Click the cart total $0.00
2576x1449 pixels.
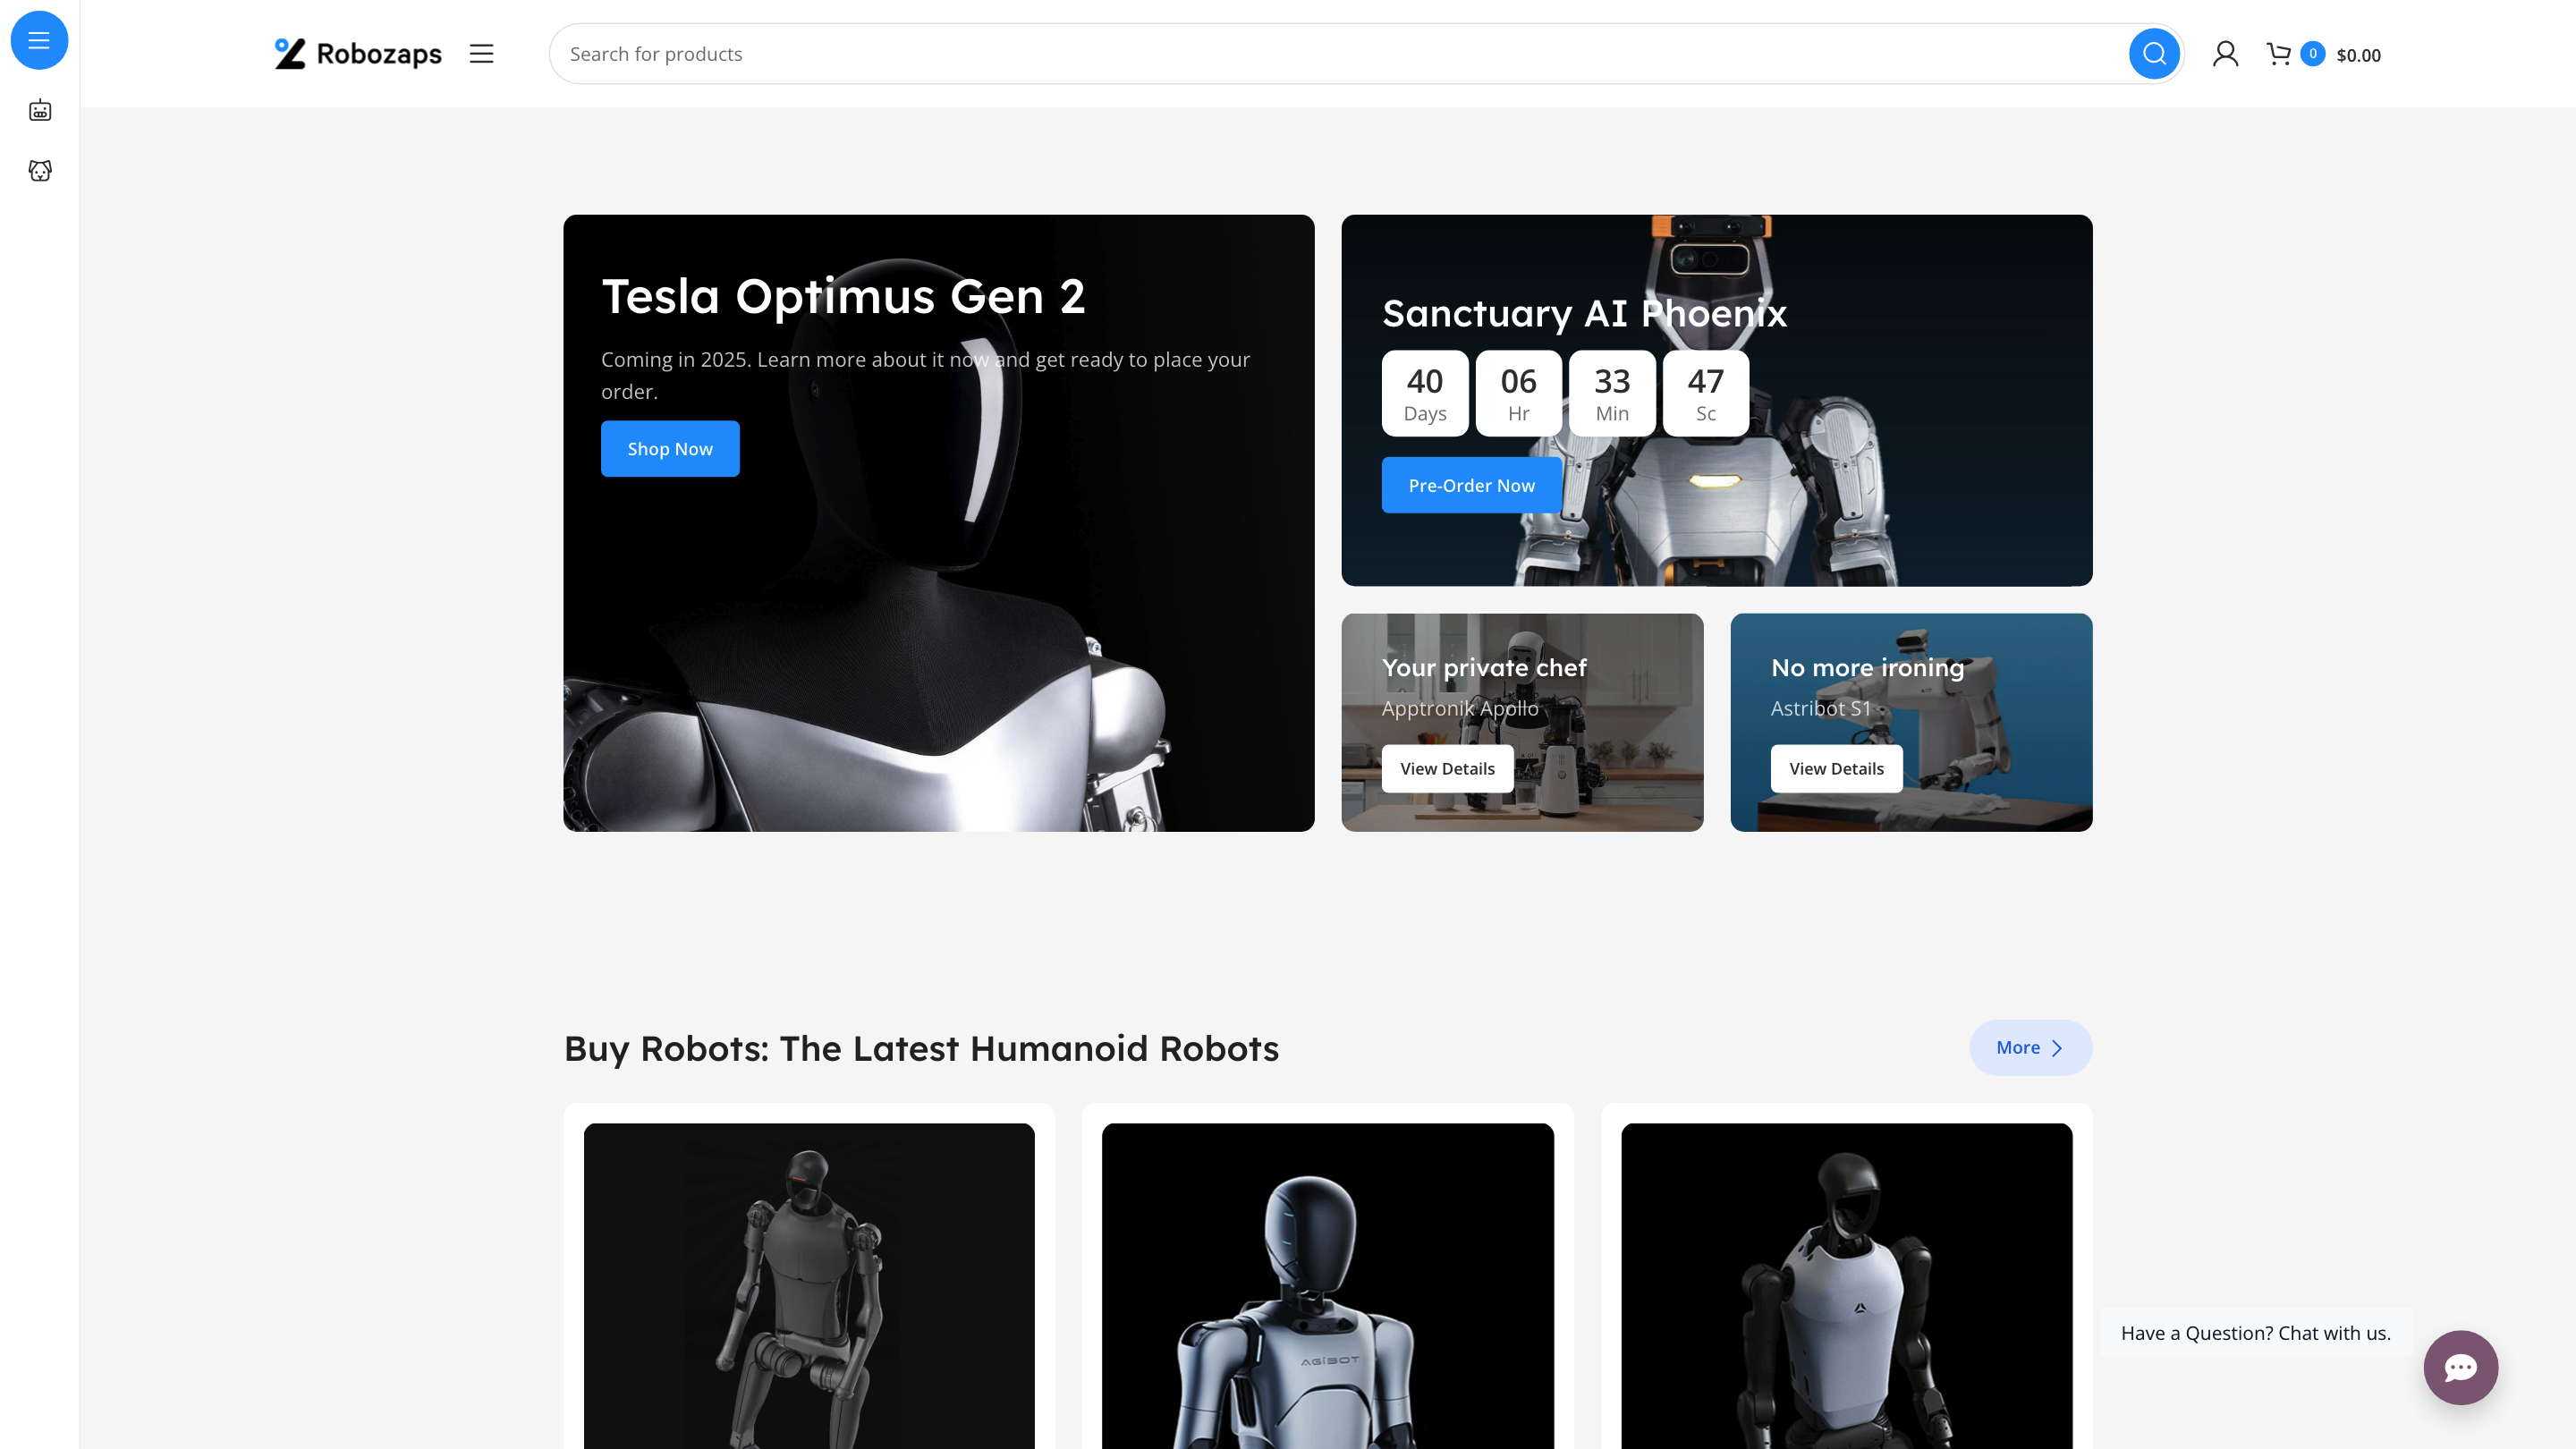tap(2358, 56)
